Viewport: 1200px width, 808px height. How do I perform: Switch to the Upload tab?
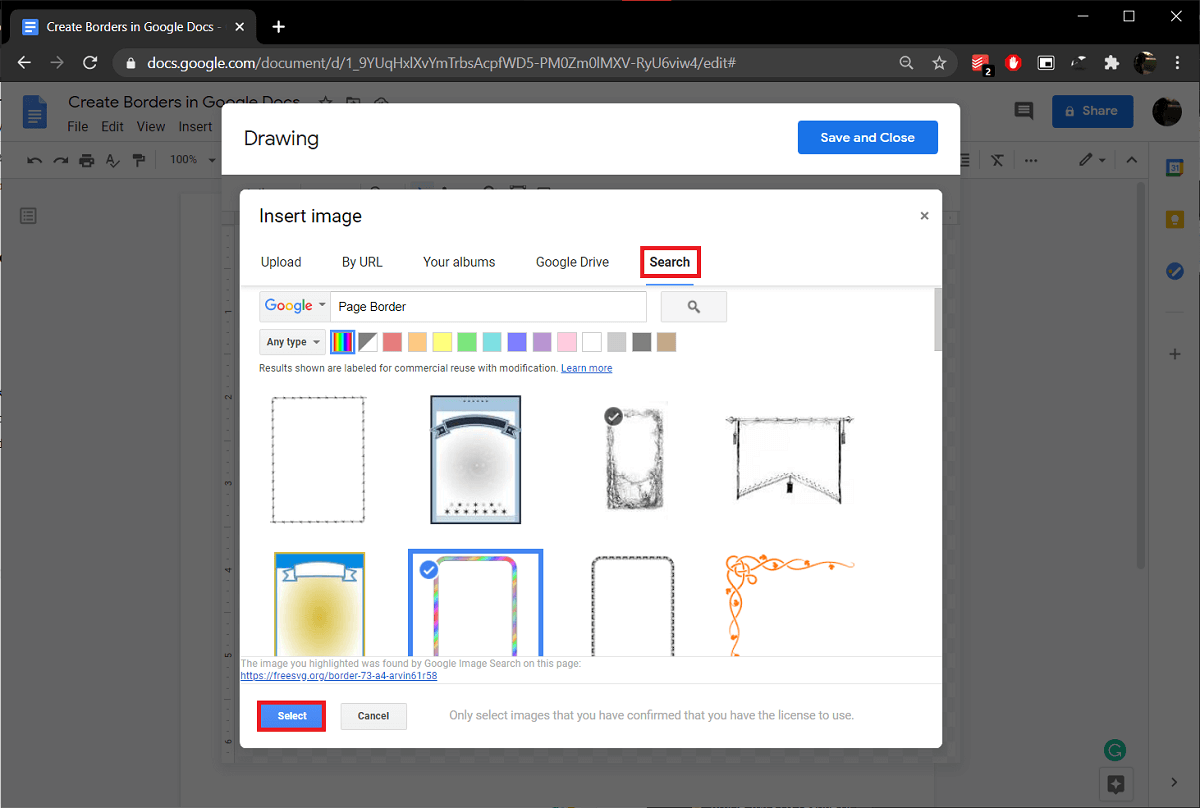281,262
